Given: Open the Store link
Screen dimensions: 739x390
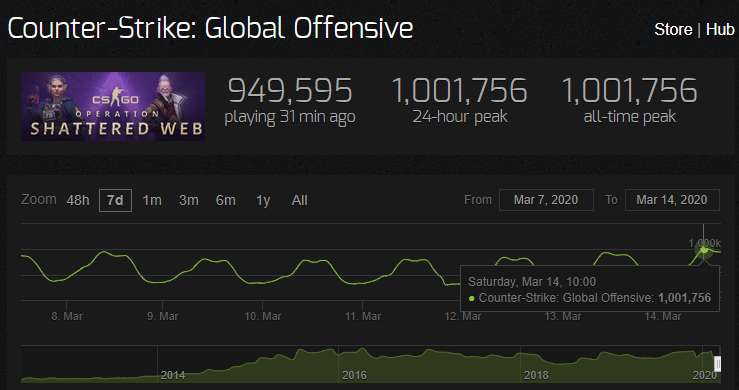Looking at the screenshot, I should 673,30.
